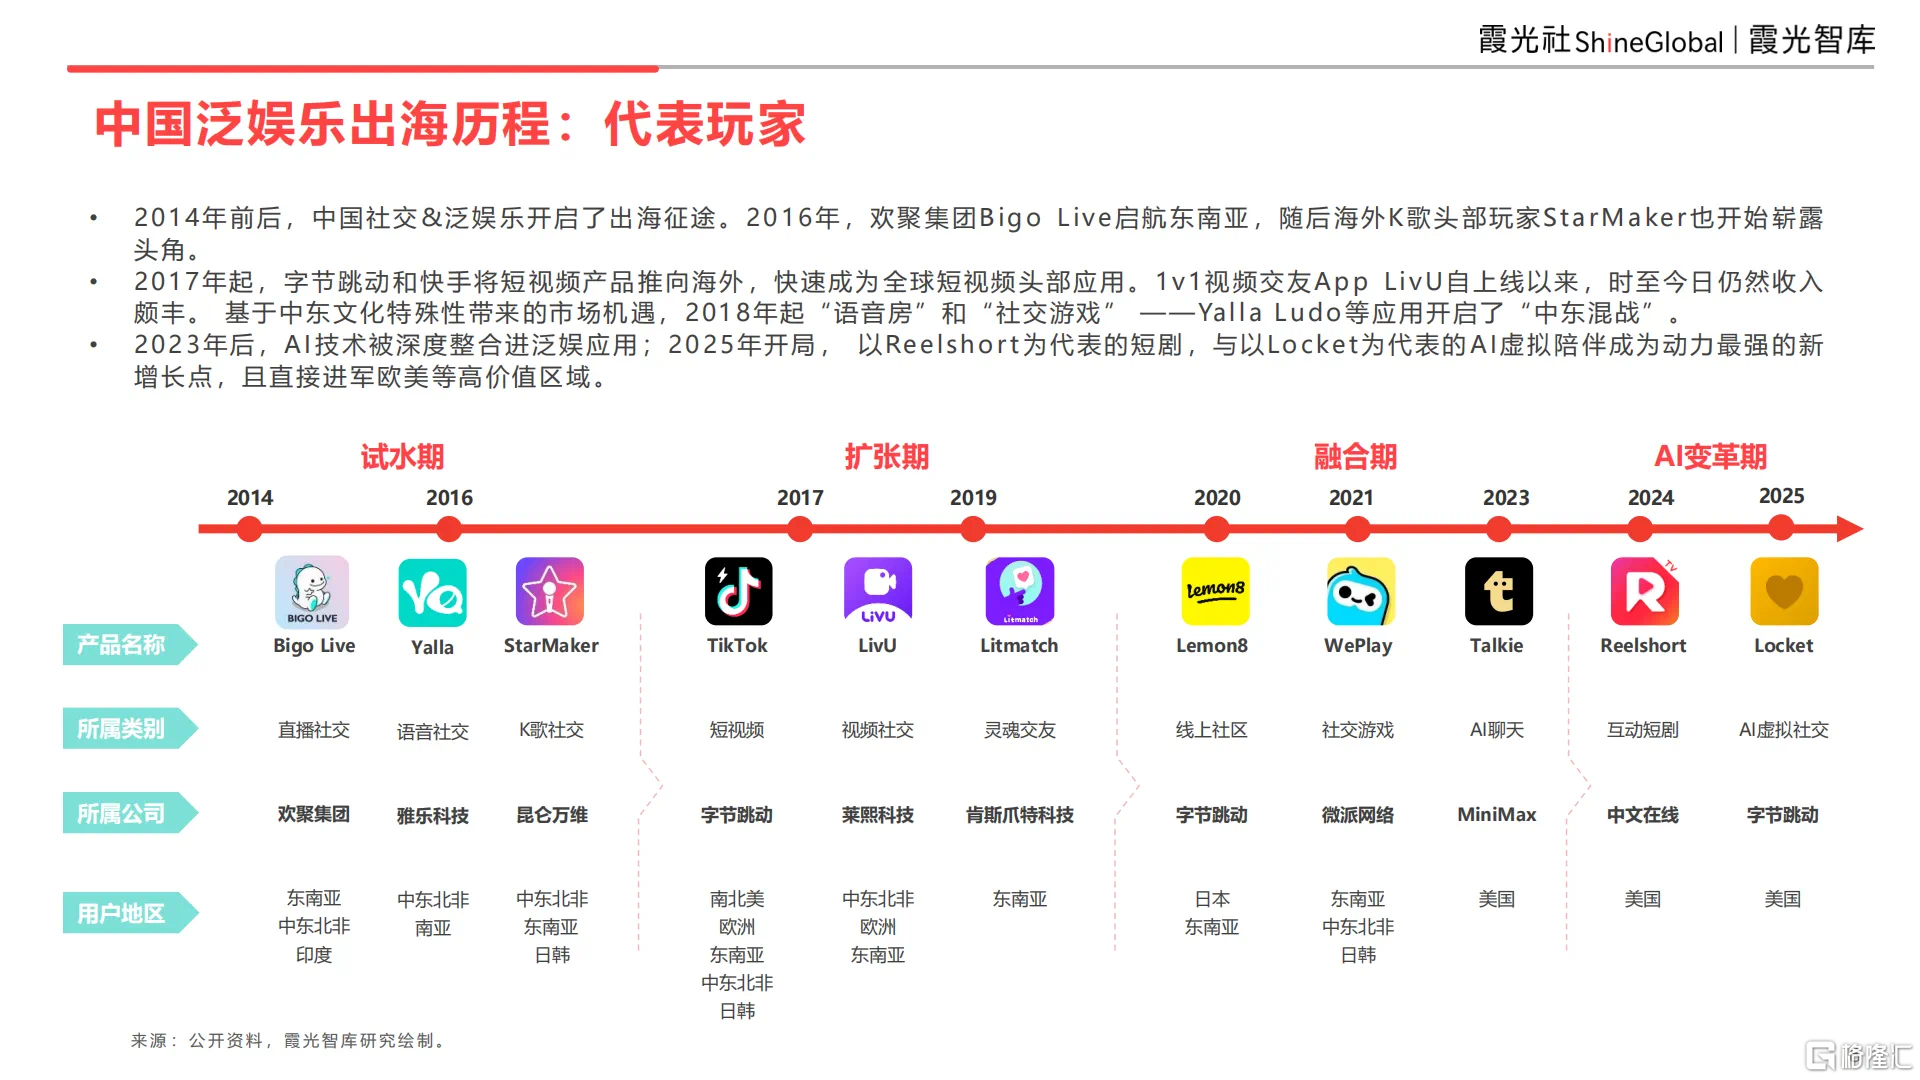Select the Reelshort product name
Image resolution: width=1920 pixels, height=1080 pixels.
[x=1643, y=646]
